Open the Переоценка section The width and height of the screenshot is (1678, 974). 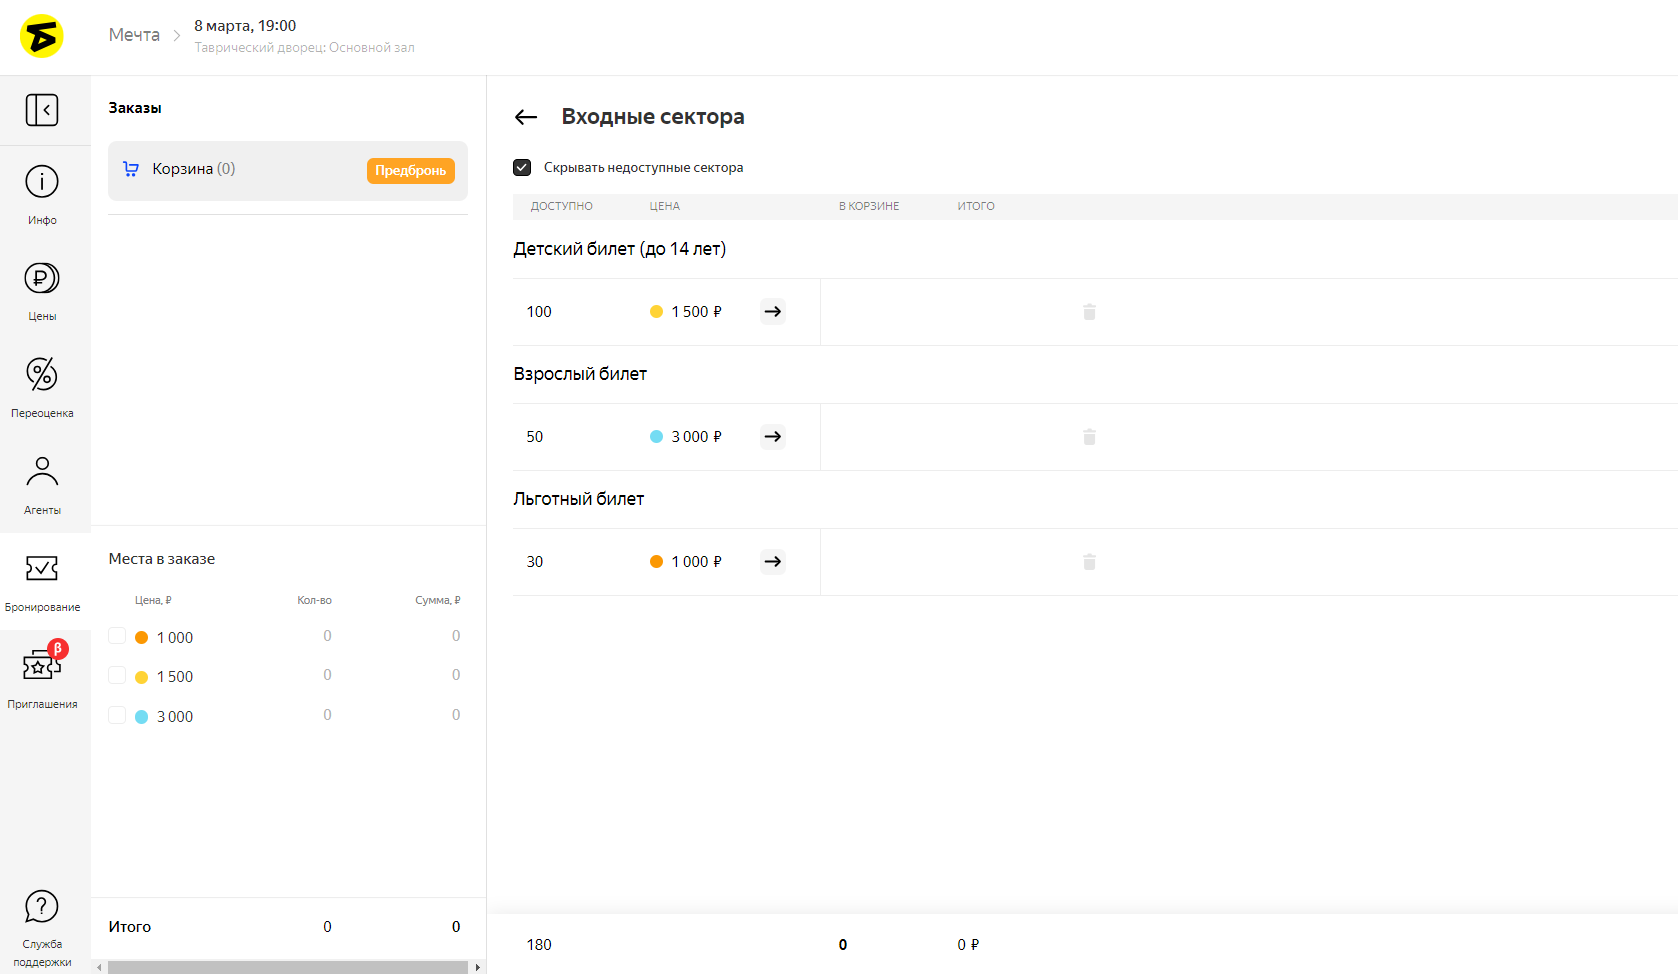pyautogui.click(x=42, y=387)
